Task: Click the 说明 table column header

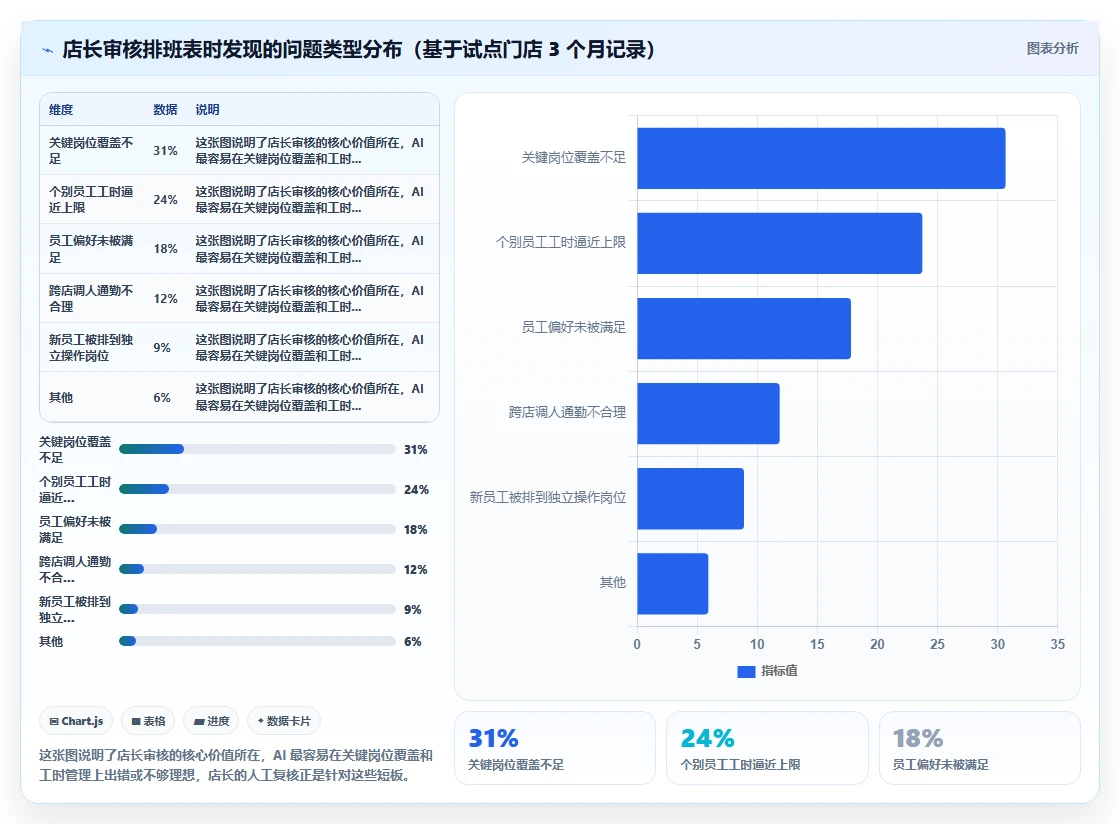Action: pyautogui.click(x=207, y=109)
